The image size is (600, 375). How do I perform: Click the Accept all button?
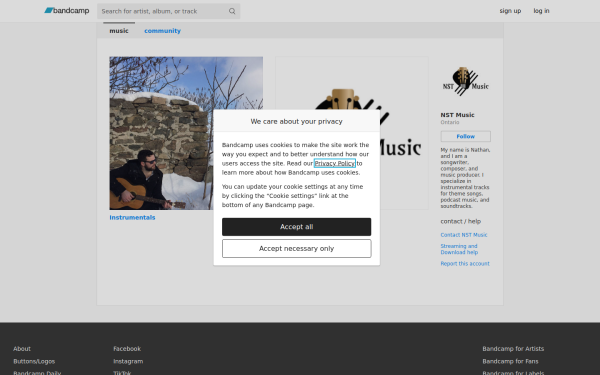[297, 227]
